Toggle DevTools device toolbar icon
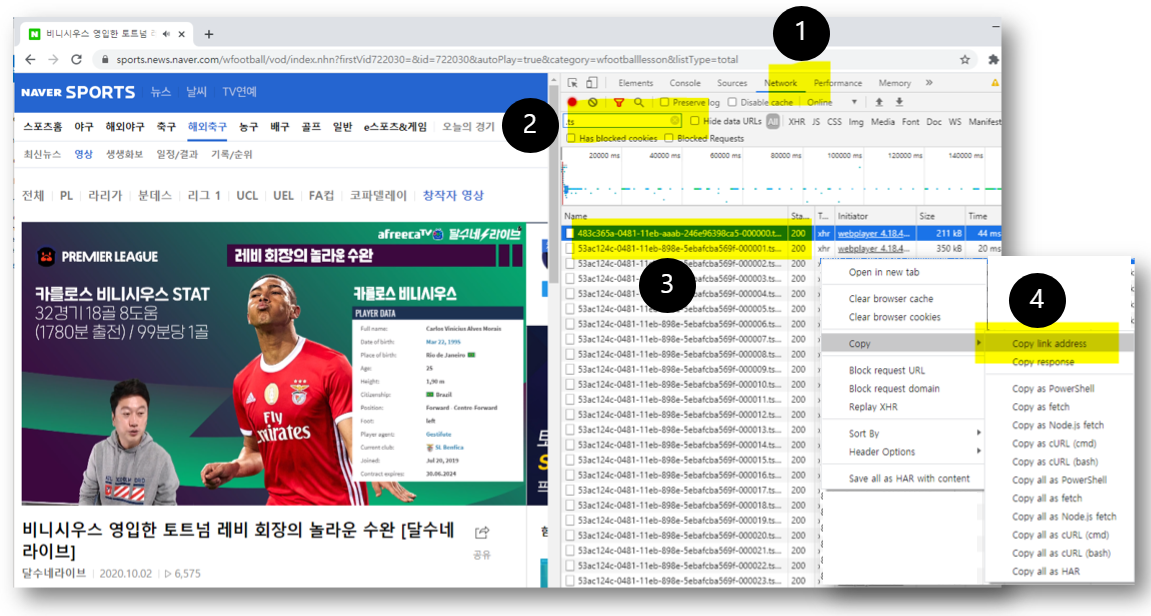The image size is (1151, 616). coord(592,83)
